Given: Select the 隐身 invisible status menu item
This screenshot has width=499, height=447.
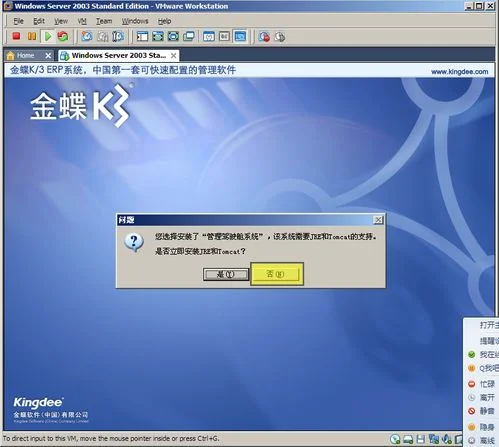Looking at the screenshot, I should (x=482, y=427).
